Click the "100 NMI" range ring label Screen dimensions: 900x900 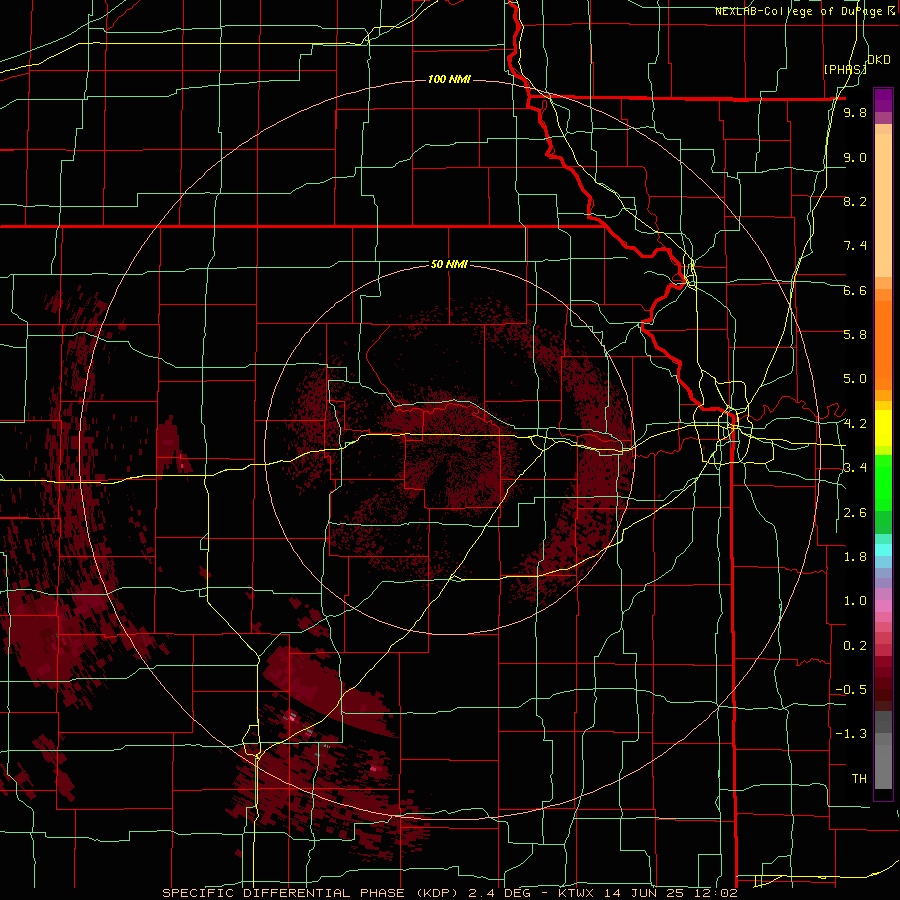[x=449, y=79]
